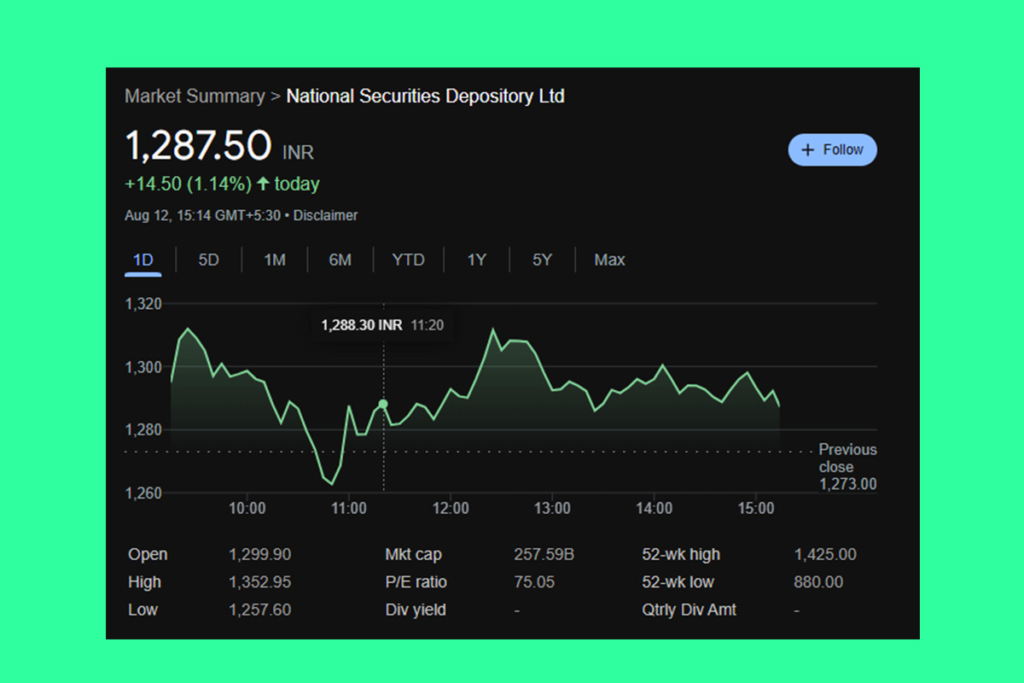The width and height of the screenshot is (1024, 683).
Task: Follow National Securities Depository Ltd
Action: [x=832, y=149]
